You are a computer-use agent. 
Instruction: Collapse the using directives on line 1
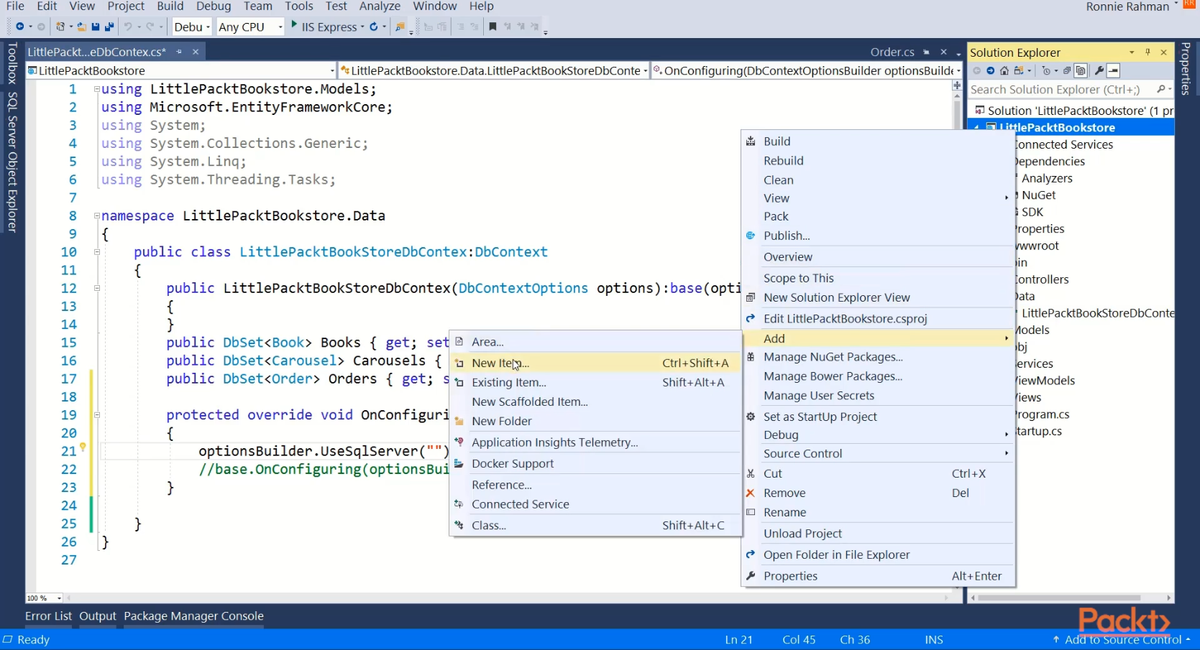[96, 89]
